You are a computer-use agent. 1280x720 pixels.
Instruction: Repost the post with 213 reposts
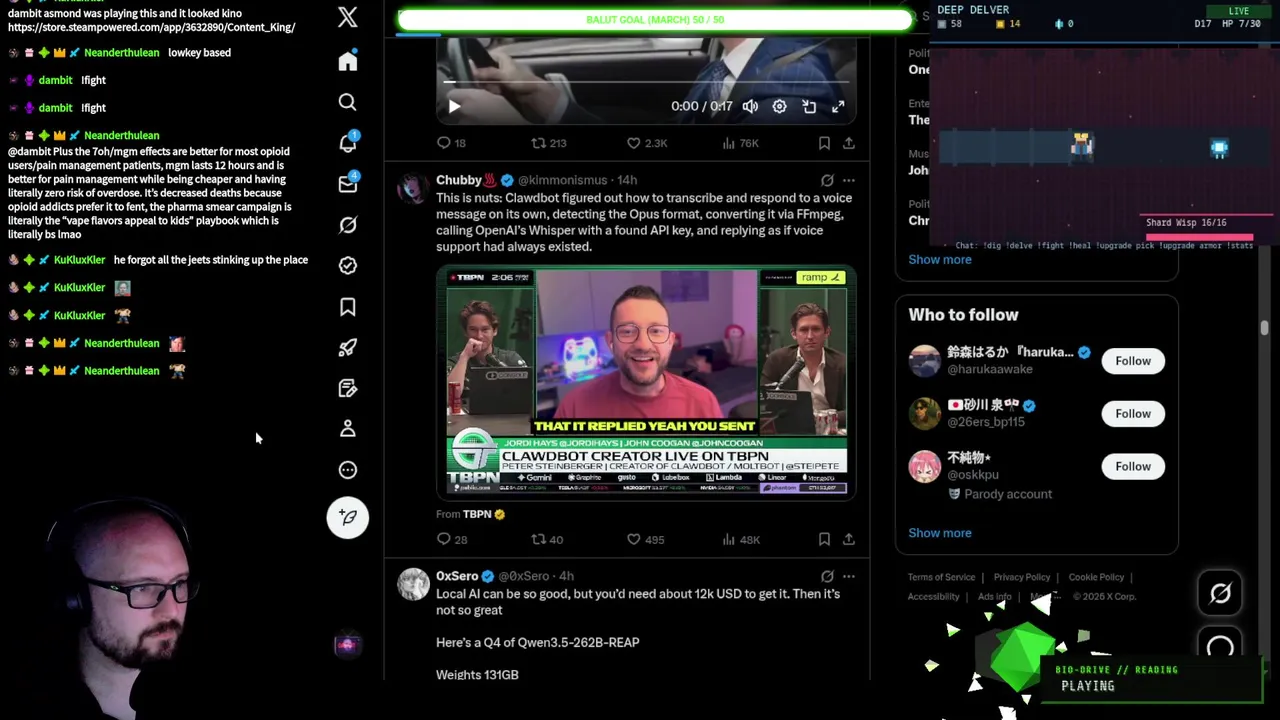coord(549,143)
